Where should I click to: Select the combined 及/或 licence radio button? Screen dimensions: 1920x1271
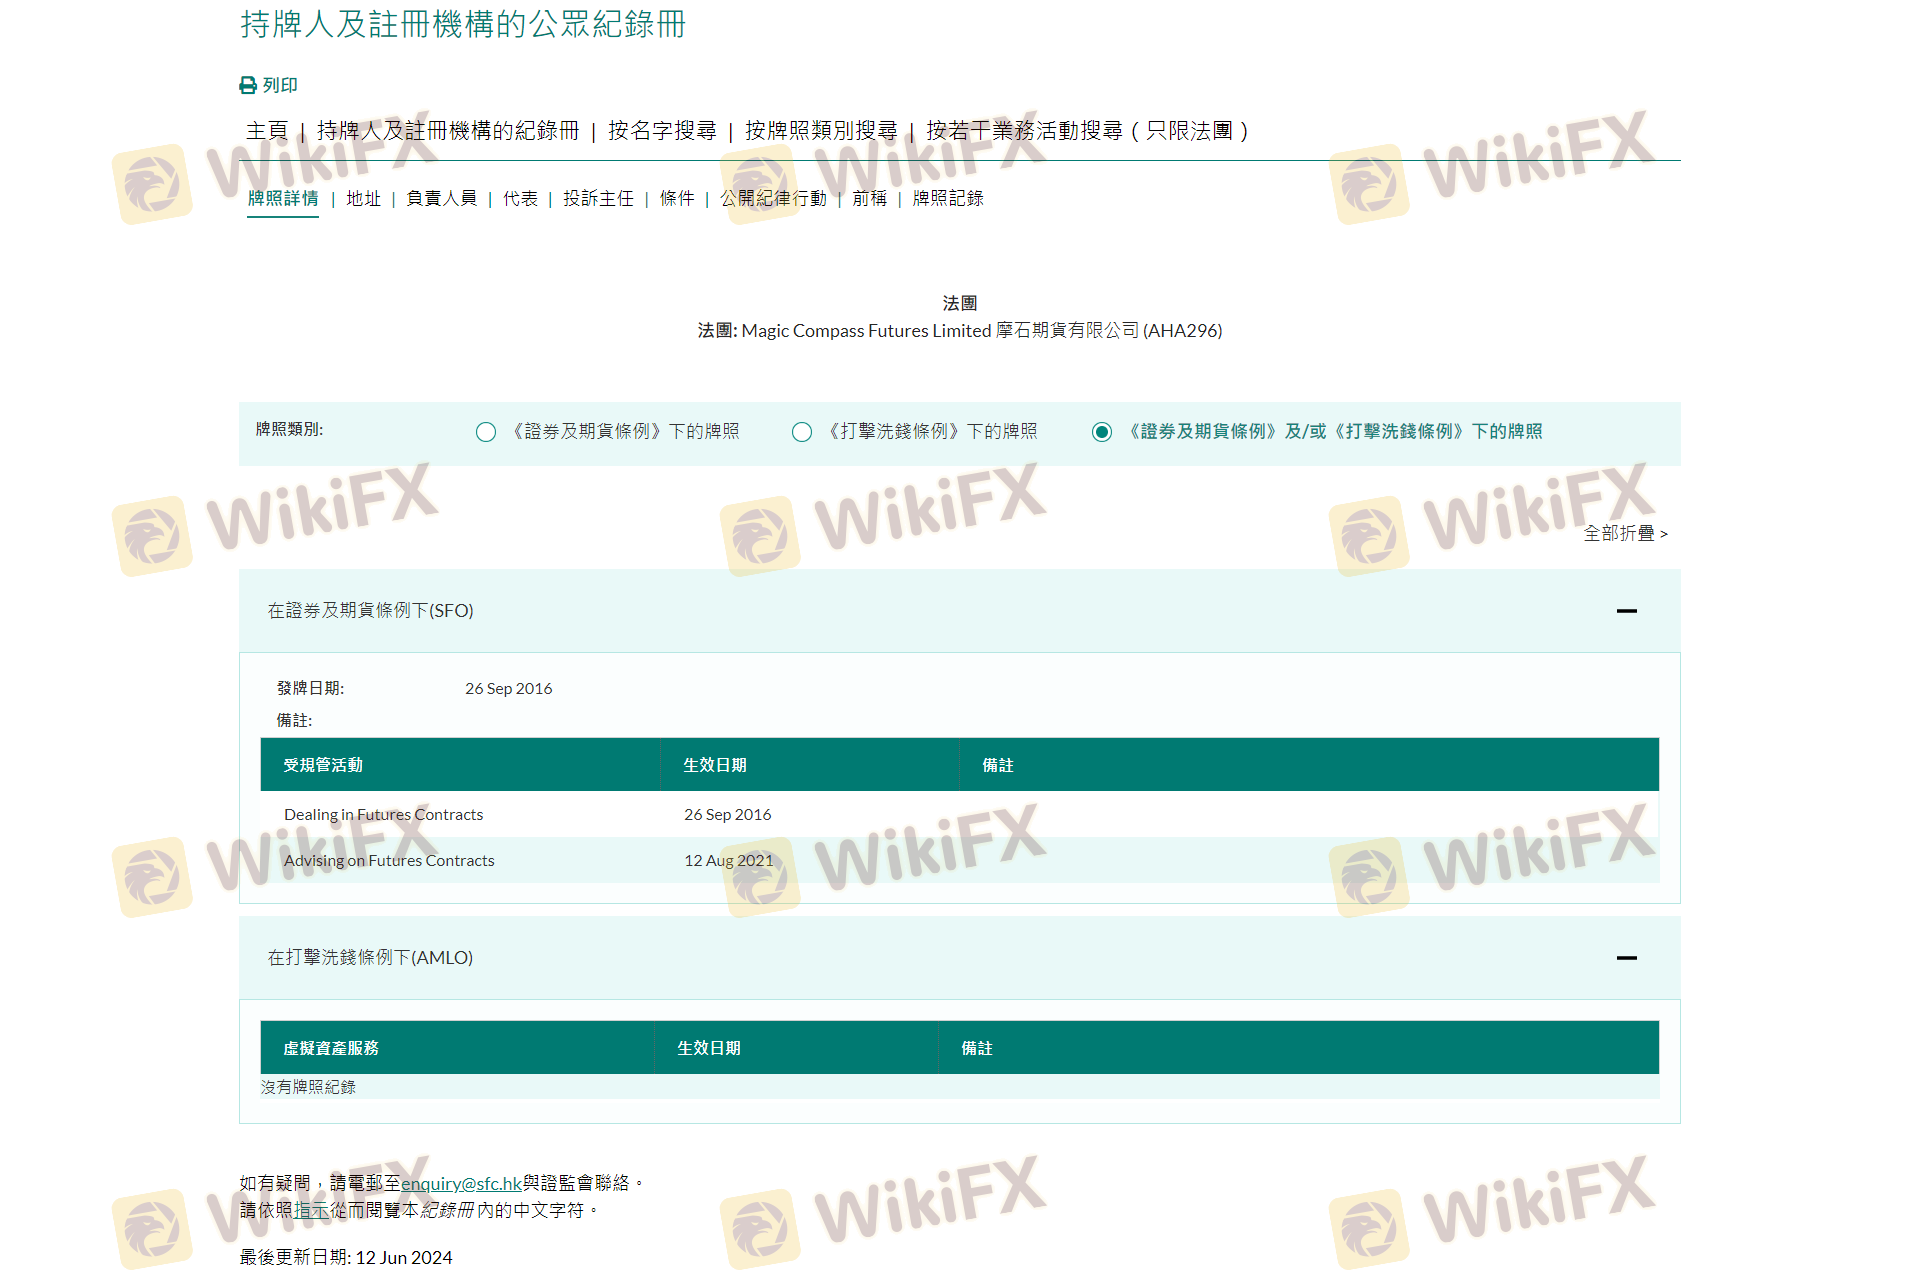click(1102, 432)
